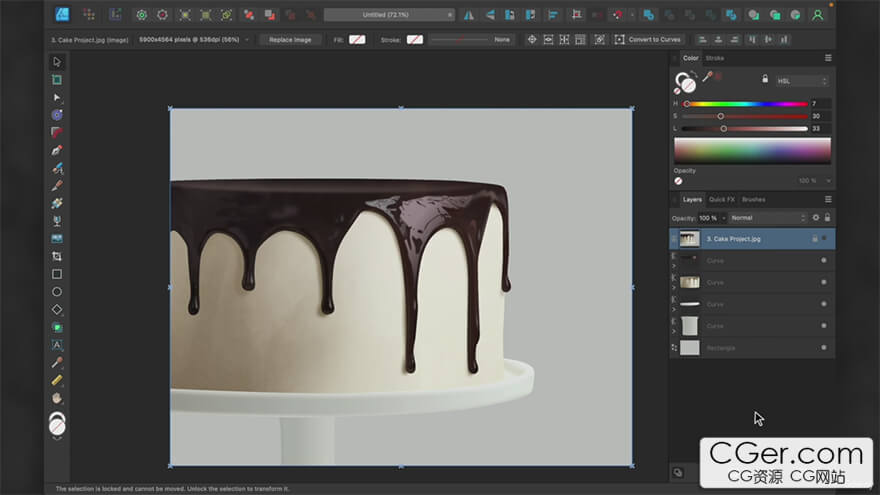Toggle the lock on the Layers panel
The height and width of the screenshot is (495, 880).
827,217
